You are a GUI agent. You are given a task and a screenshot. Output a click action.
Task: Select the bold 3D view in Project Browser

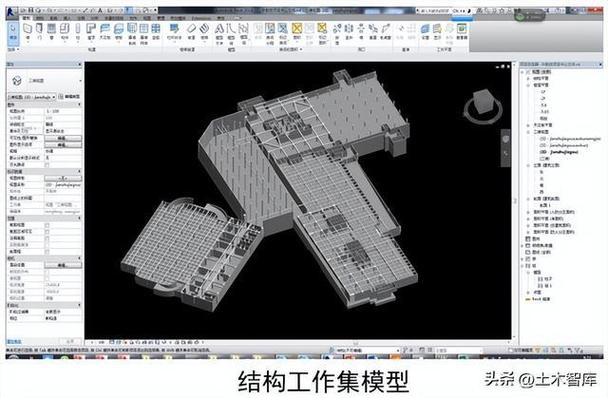(x=559, y=152)
